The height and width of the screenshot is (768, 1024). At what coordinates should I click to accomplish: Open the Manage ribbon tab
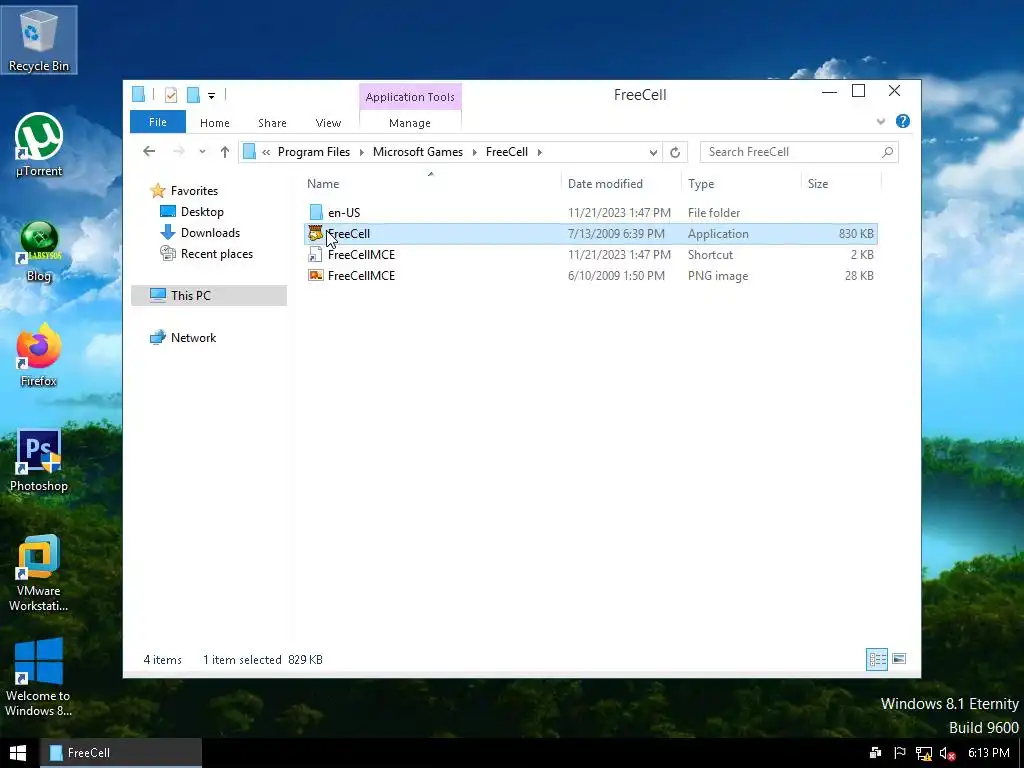pyautogui.click(x=409, y=123)
